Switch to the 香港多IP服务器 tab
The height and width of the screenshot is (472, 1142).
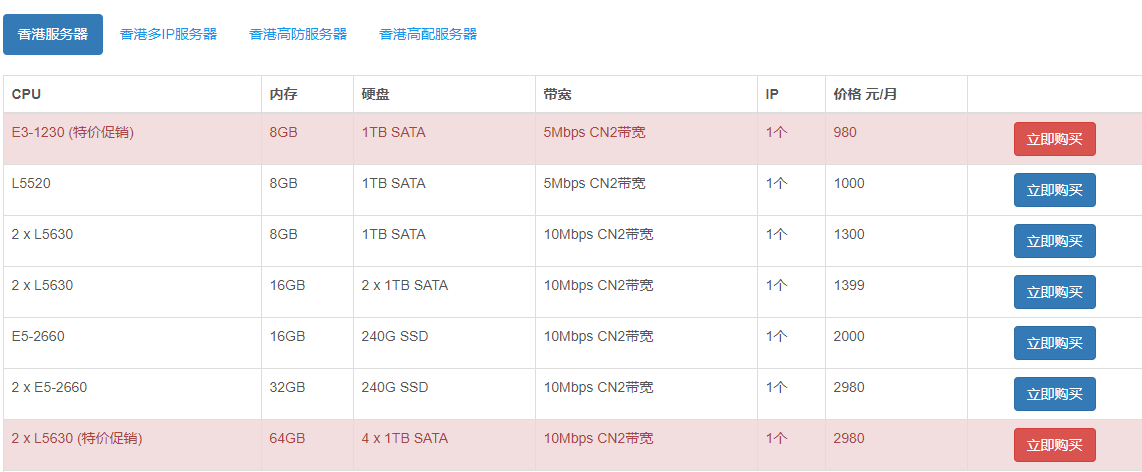coord(168,34)
